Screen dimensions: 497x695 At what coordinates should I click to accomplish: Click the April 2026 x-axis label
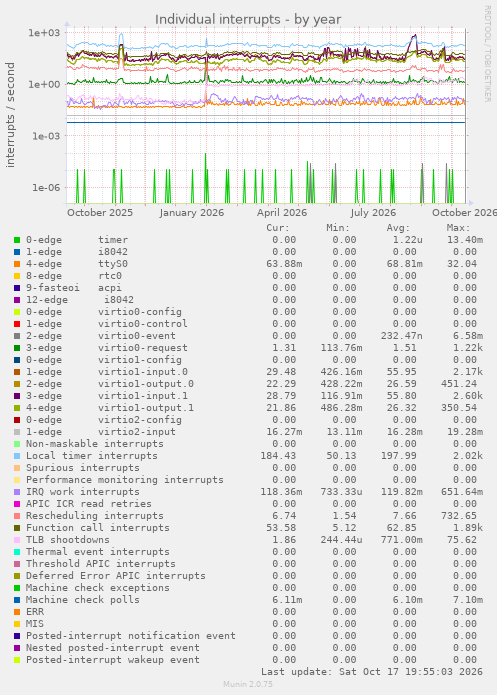282,213
